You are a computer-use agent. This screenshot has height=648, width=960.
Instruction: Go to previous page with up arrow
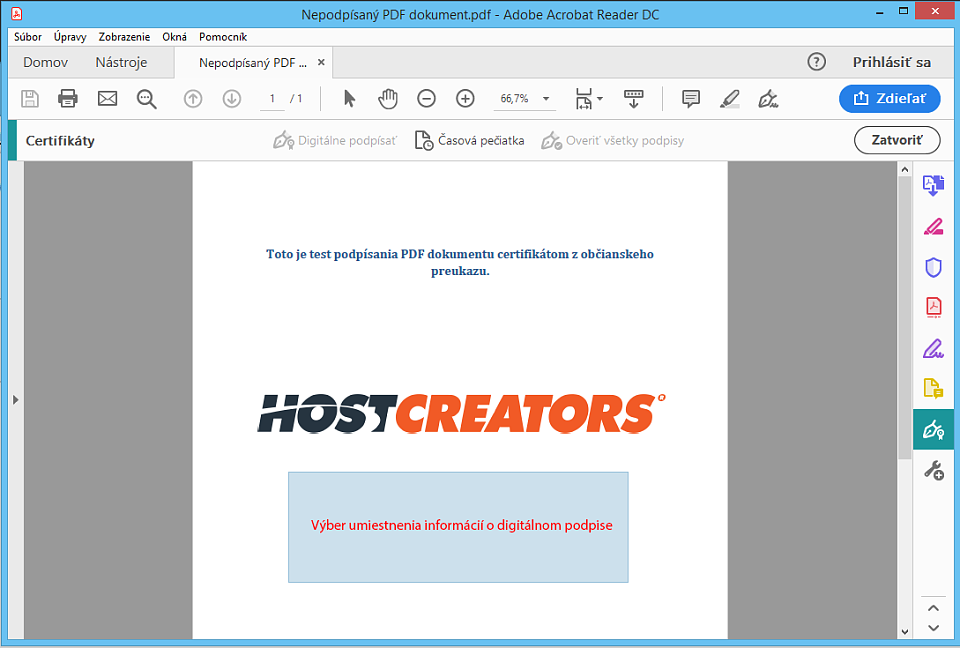193,99
